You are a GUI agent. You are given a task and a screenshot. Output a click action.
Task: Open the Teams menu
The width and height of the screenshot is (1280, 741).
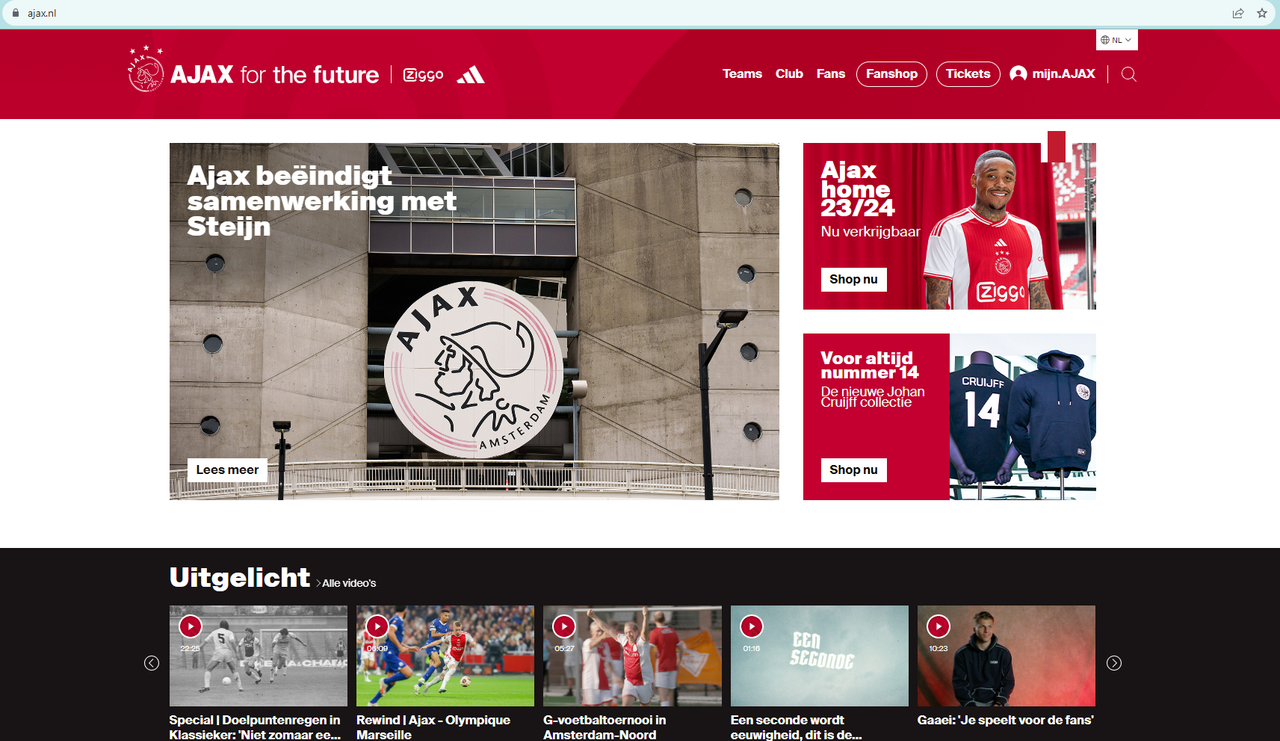(x=742, y=74)
